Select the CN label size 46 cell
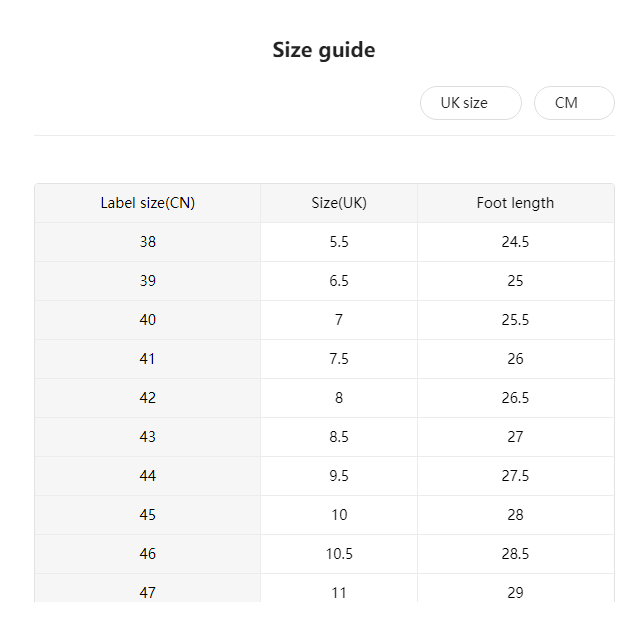The height and width of the screenshot is (635, 640). pos(148,554)
